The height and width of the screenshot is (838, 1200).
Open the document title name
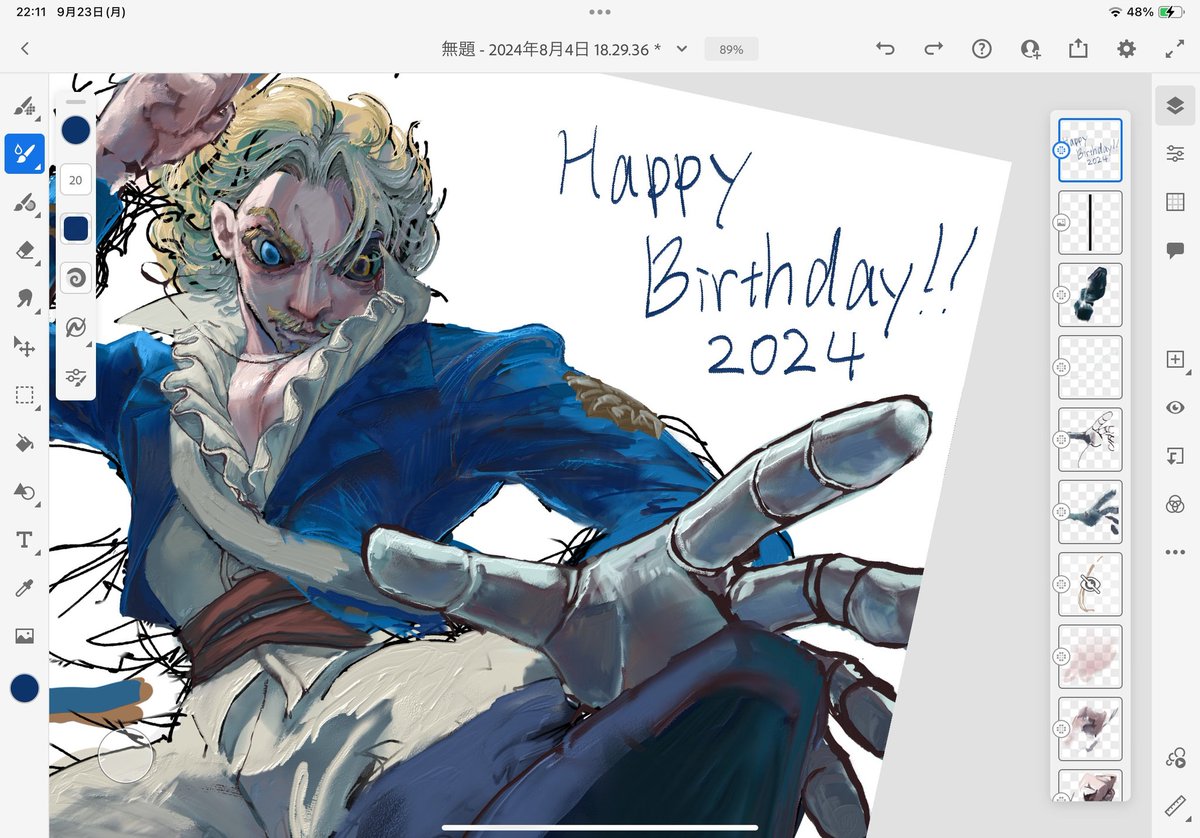click(551, 48)
